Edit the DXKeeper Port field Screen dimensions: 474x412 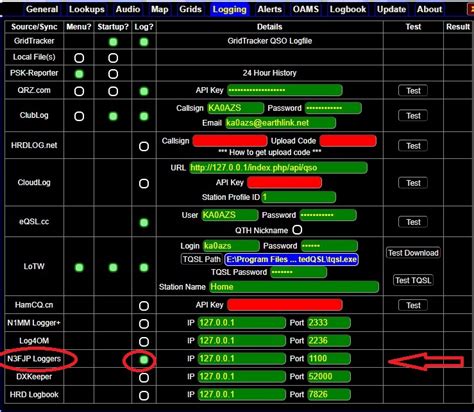329,377
